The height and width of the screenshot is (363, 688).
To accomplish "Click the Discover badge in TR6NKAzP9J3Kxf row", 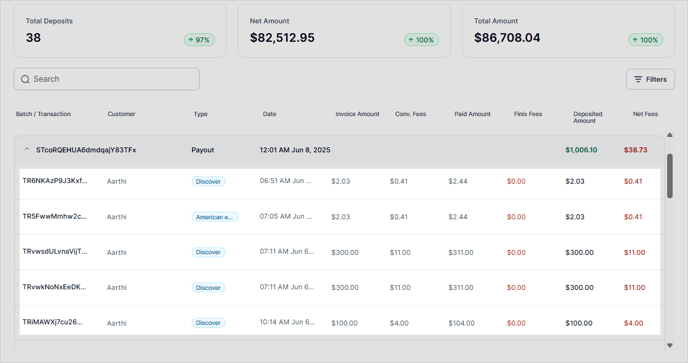I will click(x=208, y=181).
